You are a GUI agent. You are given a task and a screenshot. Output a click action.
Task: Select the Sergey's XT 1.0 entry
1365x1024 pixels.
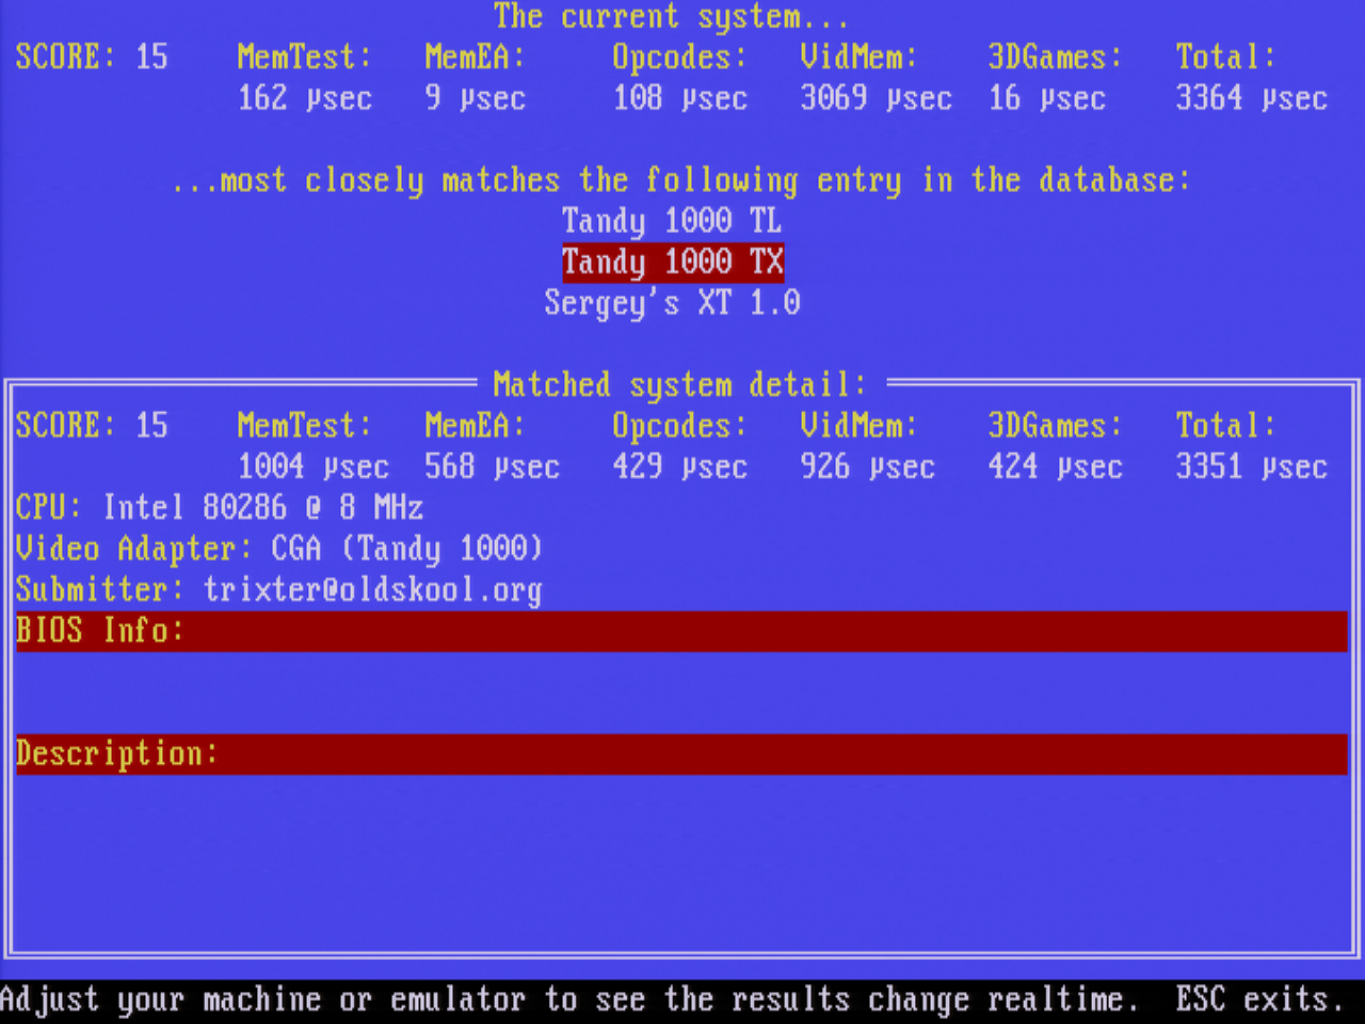tap(672, 303)
